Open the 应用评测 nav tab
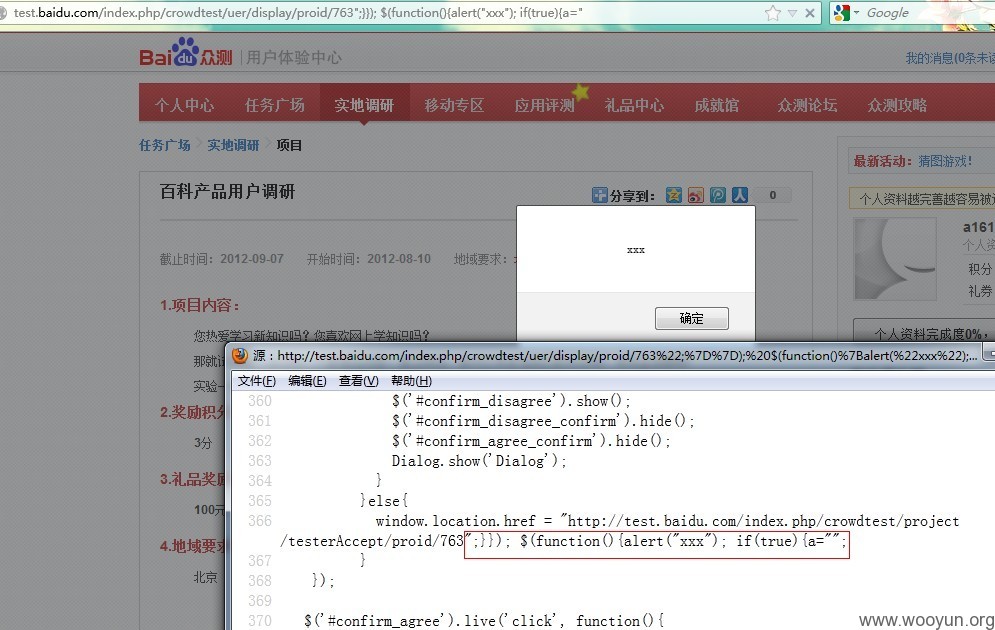The width and height of the screenshot is (995, 630). [544, 105]
